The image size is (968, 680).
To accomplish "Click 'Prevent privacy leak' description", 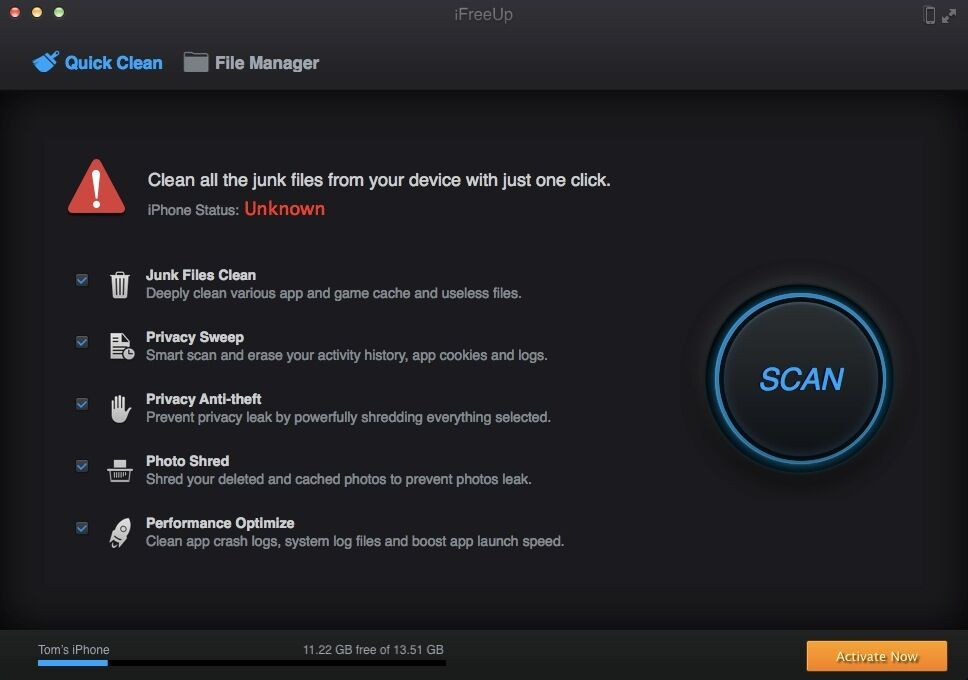I will [348, 418].
